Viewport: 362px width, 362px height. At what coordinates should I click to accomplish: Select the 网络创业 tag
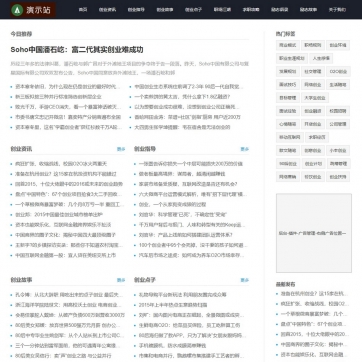click(x=313, y=84)
